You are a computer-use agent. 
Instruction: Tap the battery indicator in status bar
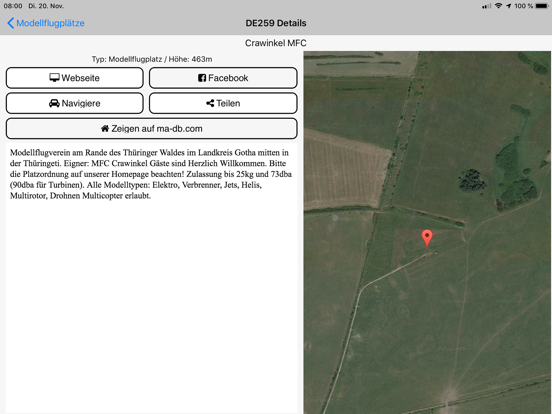[541, 6]
